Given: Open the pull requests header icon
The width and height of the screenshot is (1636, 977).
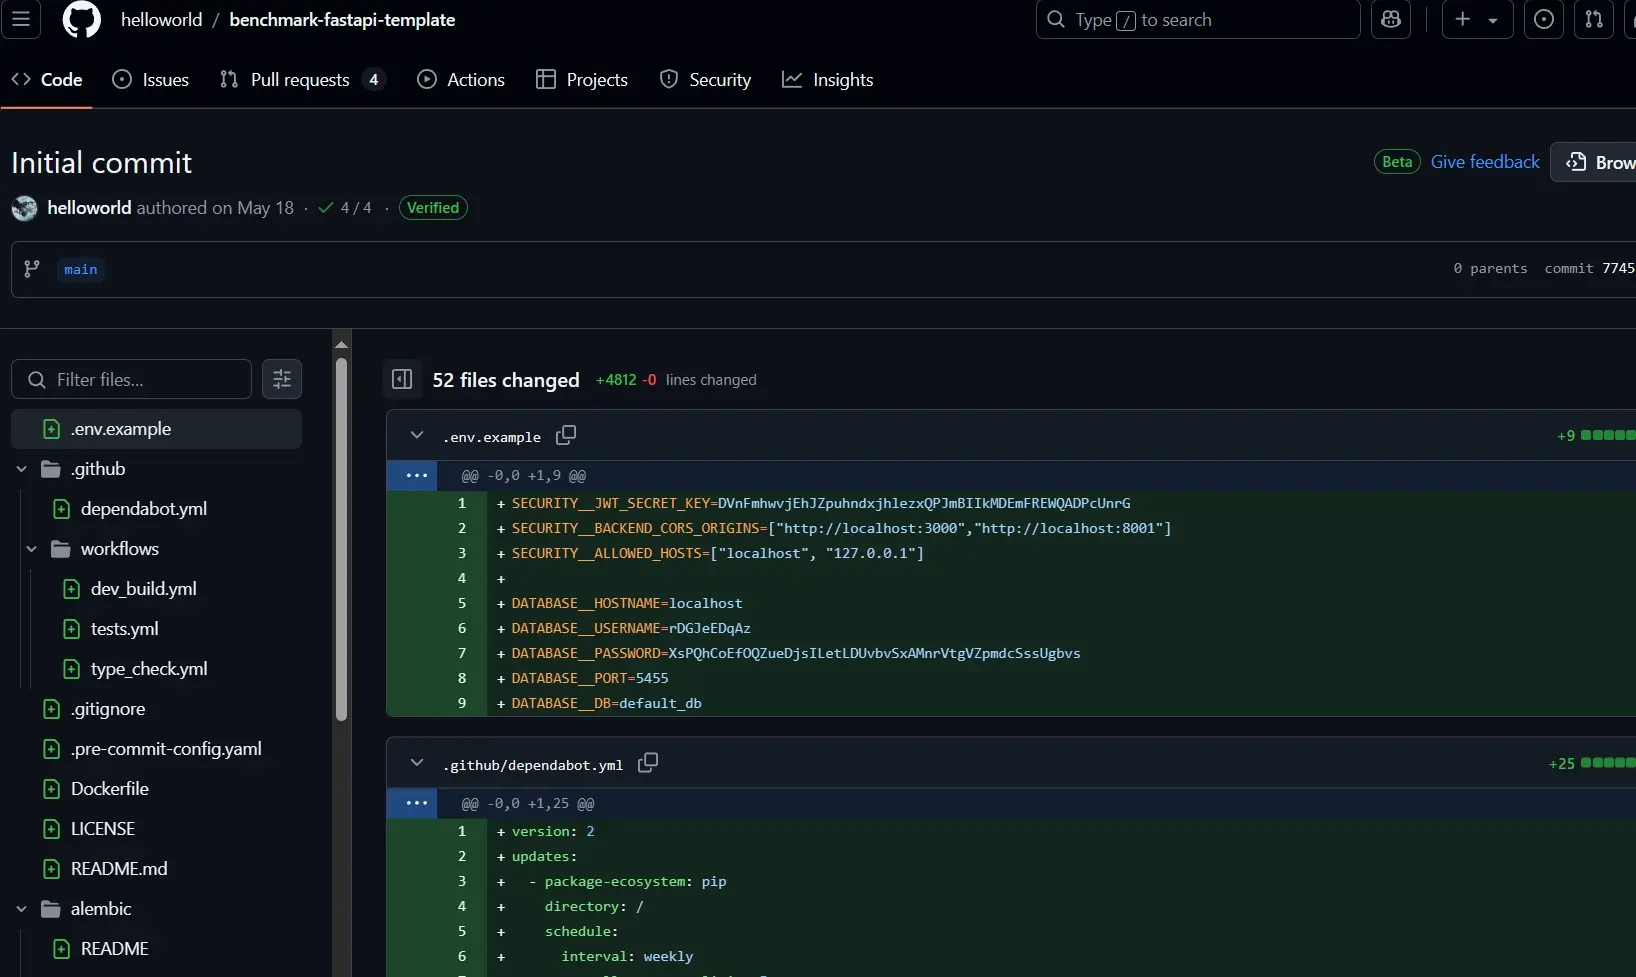Looking at the screenshot, I should (x=1594, y=20).
